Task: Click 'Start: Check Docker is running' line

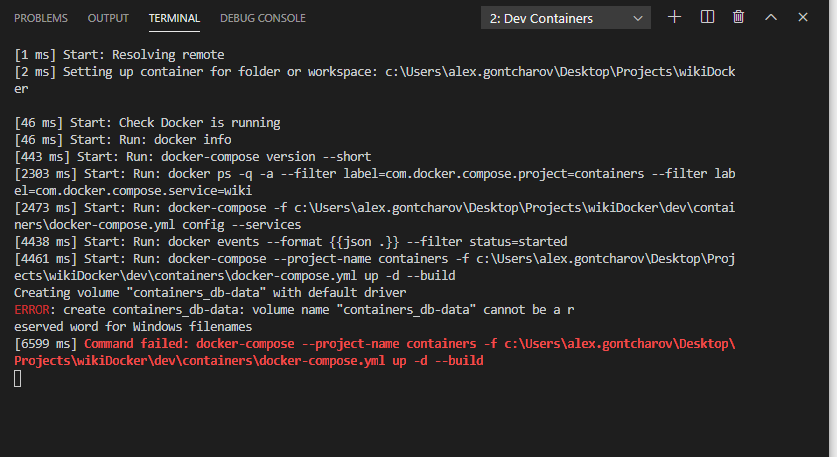Action: (147, 123)
